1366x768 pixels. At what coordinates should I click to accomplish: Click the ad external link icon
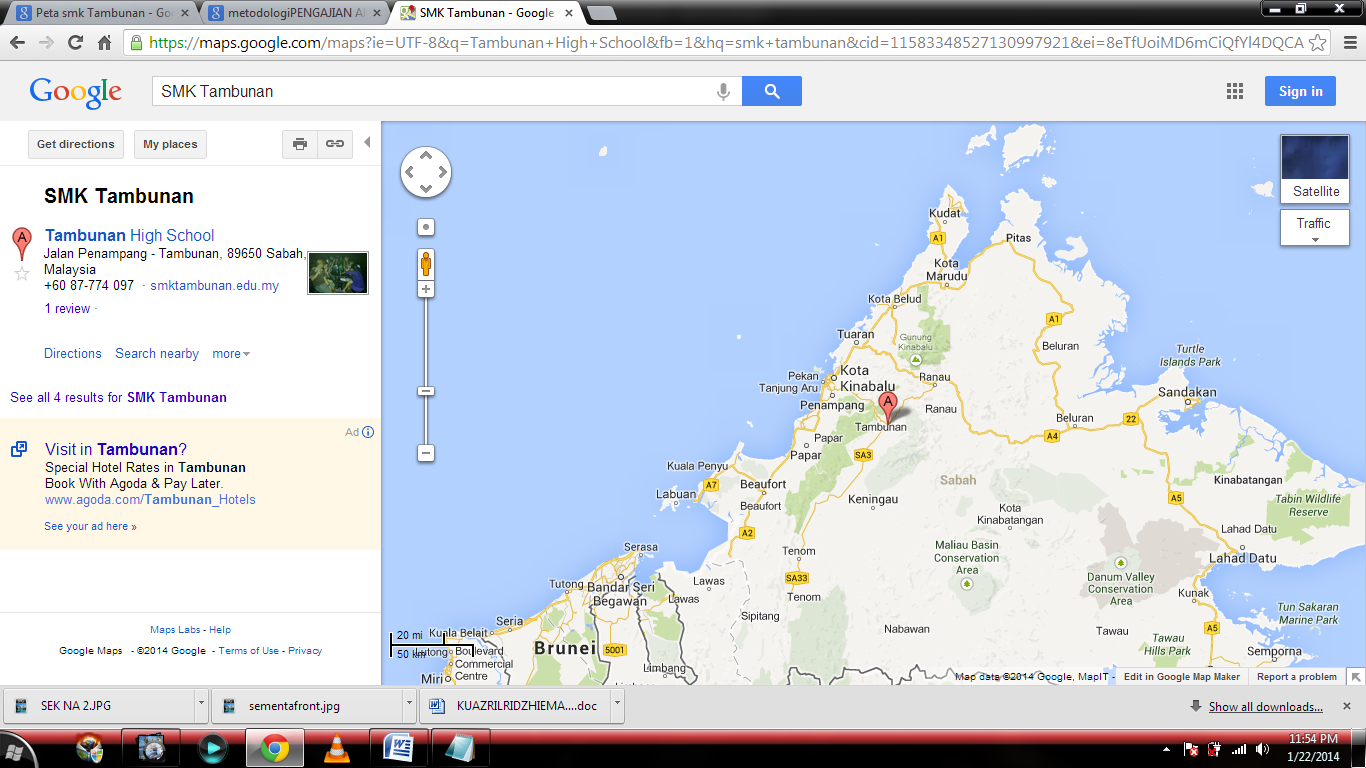coord(19,449)
